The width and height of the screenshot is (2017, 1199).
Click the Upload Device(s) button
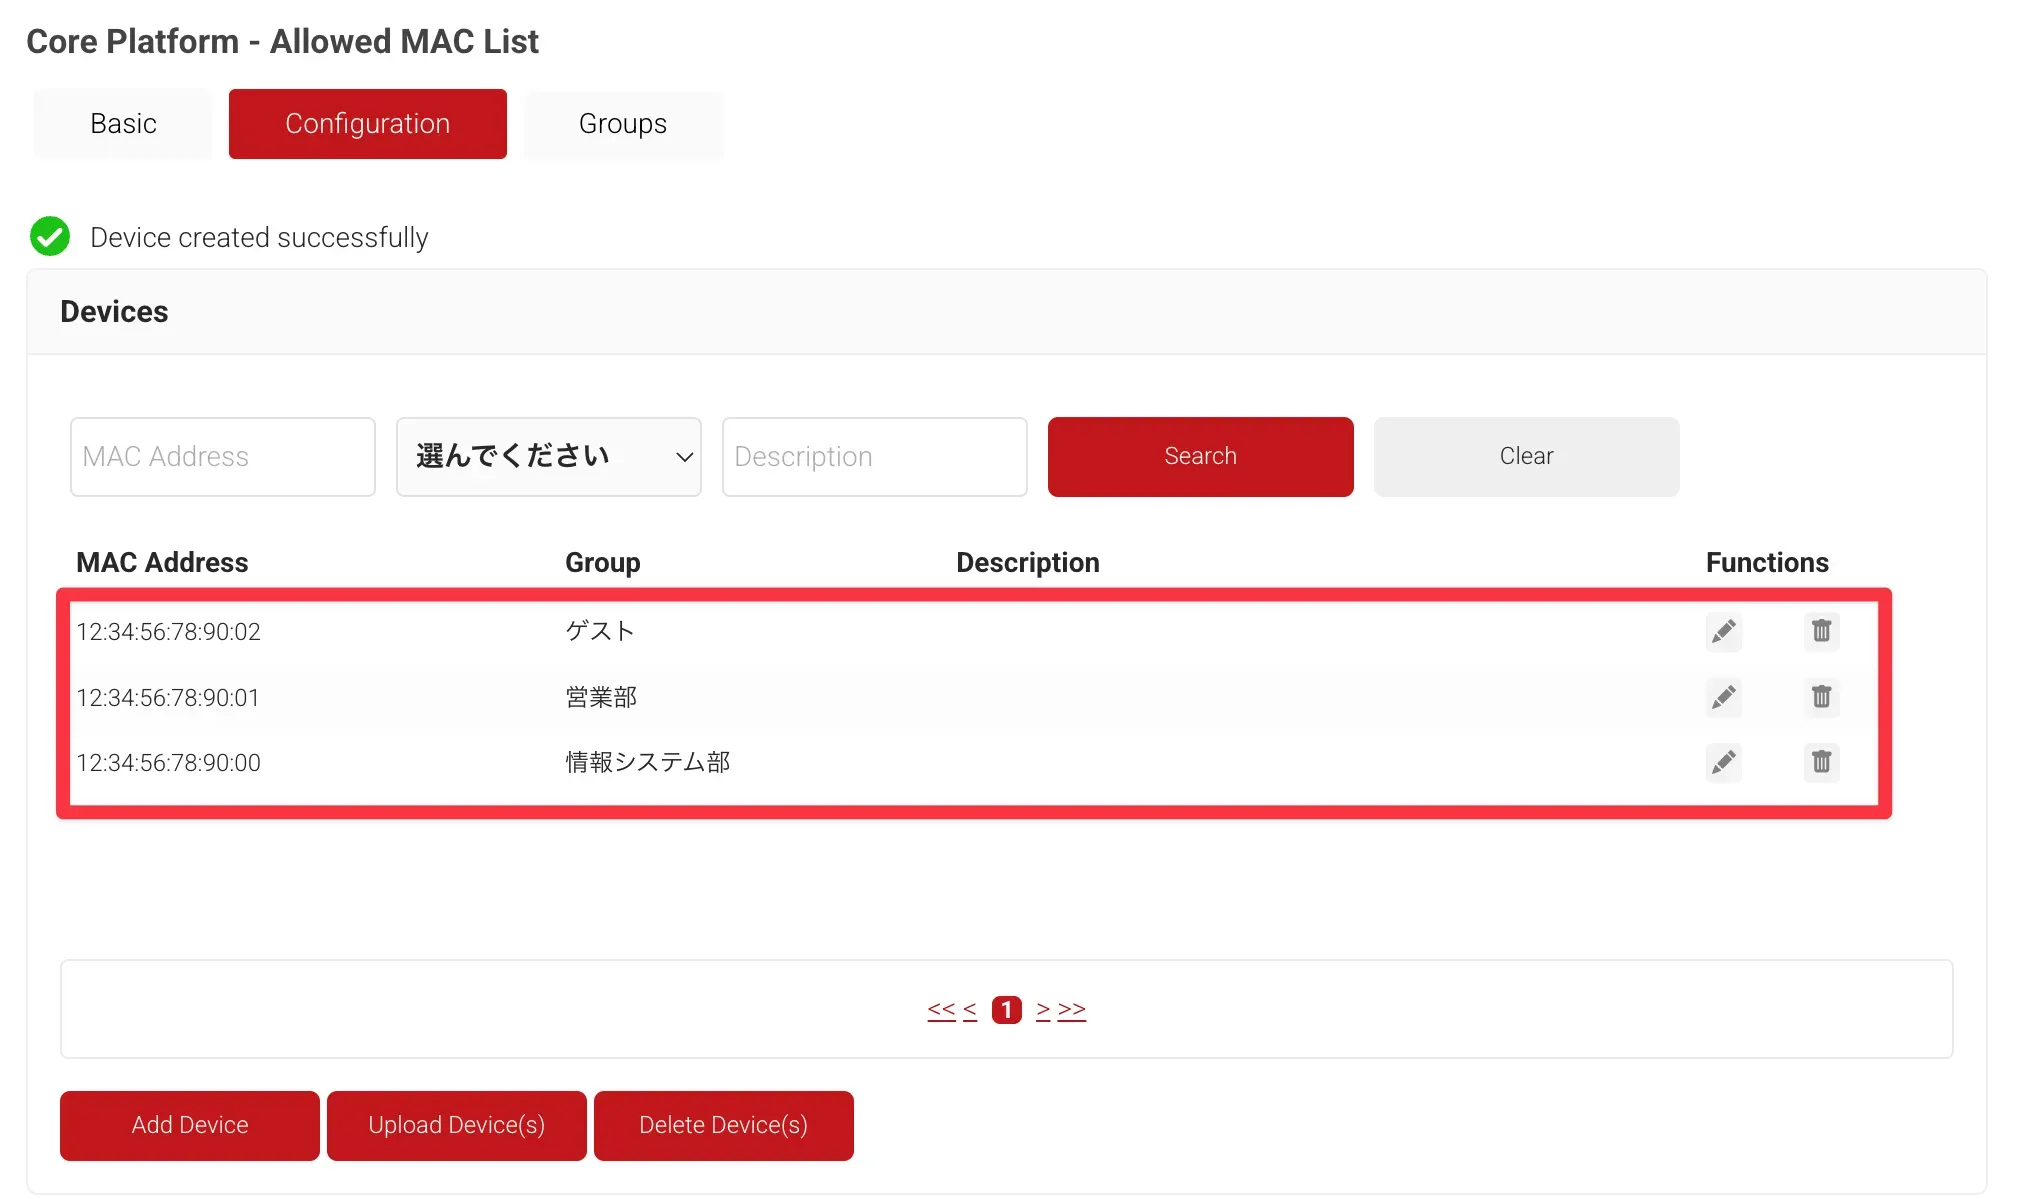click(x=456, y=1125)
